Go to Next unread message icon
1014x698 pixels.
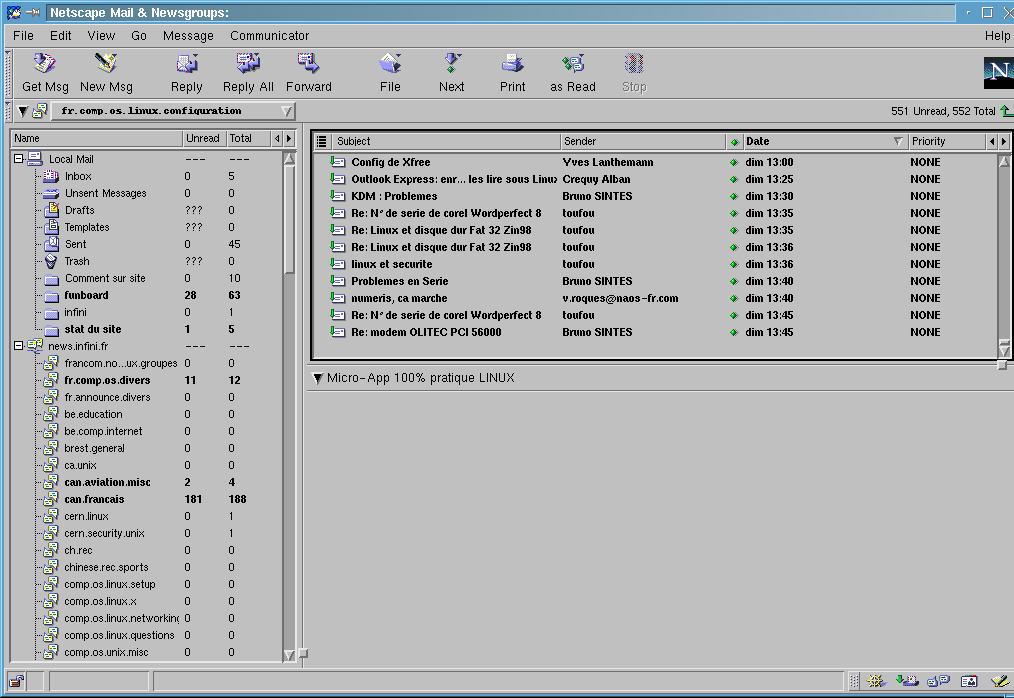451,63
